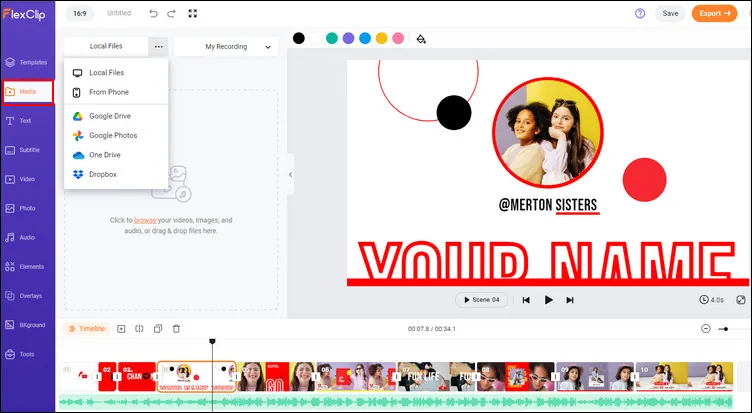Select the @MERTON SISTERS text on canvas
This screenshot has height=413, width=752.
(548, 205)
